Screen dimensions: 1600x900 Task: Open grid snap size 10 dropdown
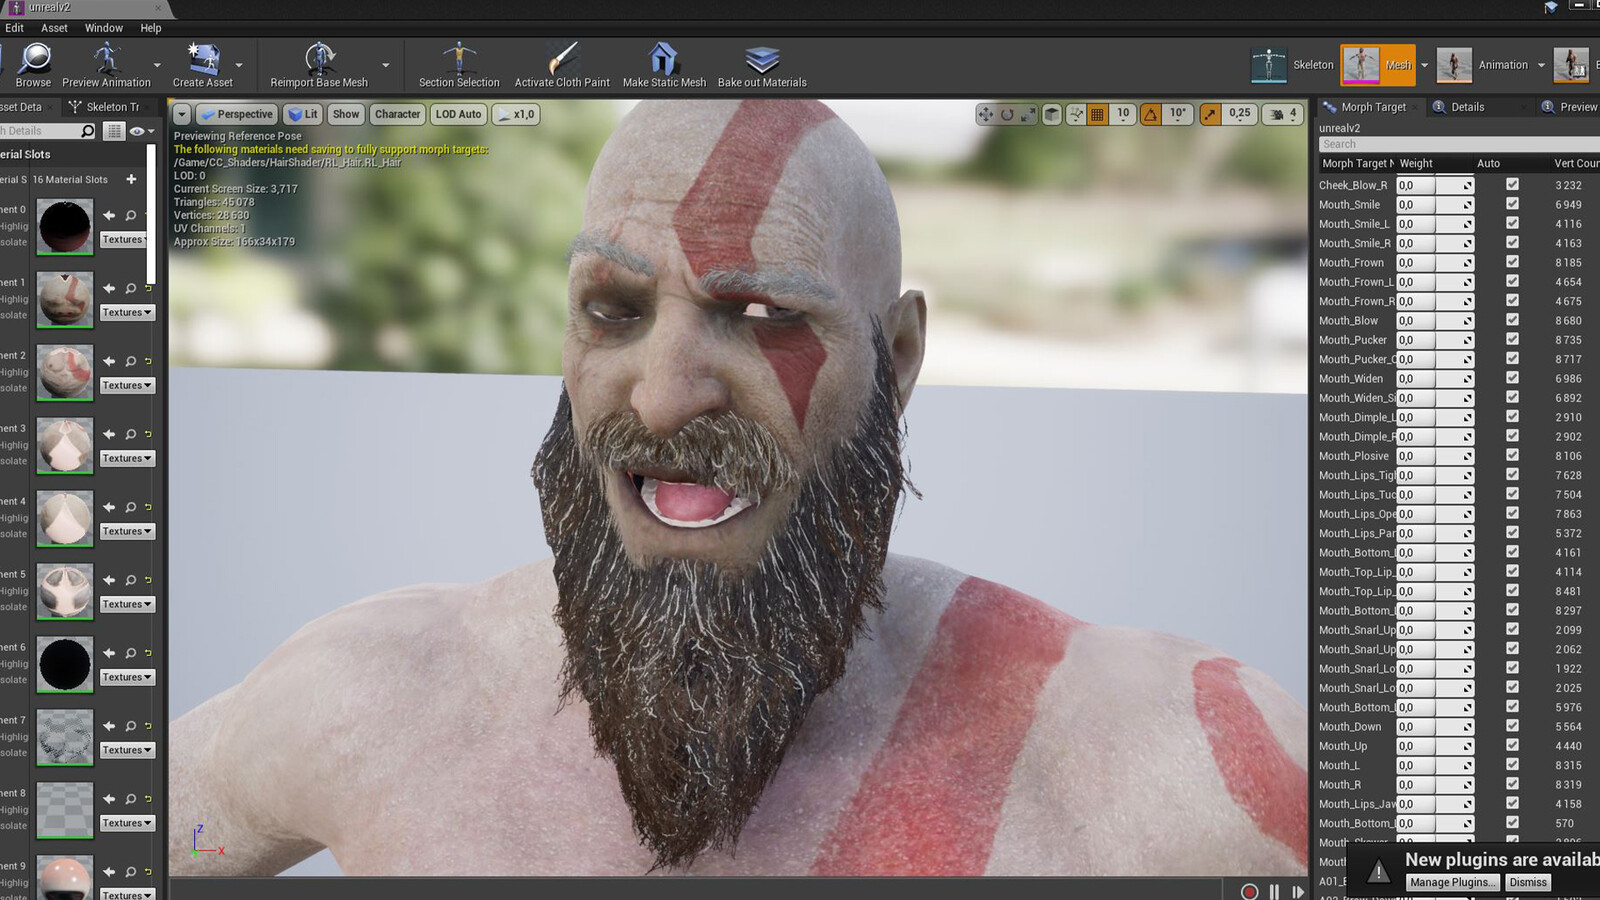click(x=1123, y=114)
